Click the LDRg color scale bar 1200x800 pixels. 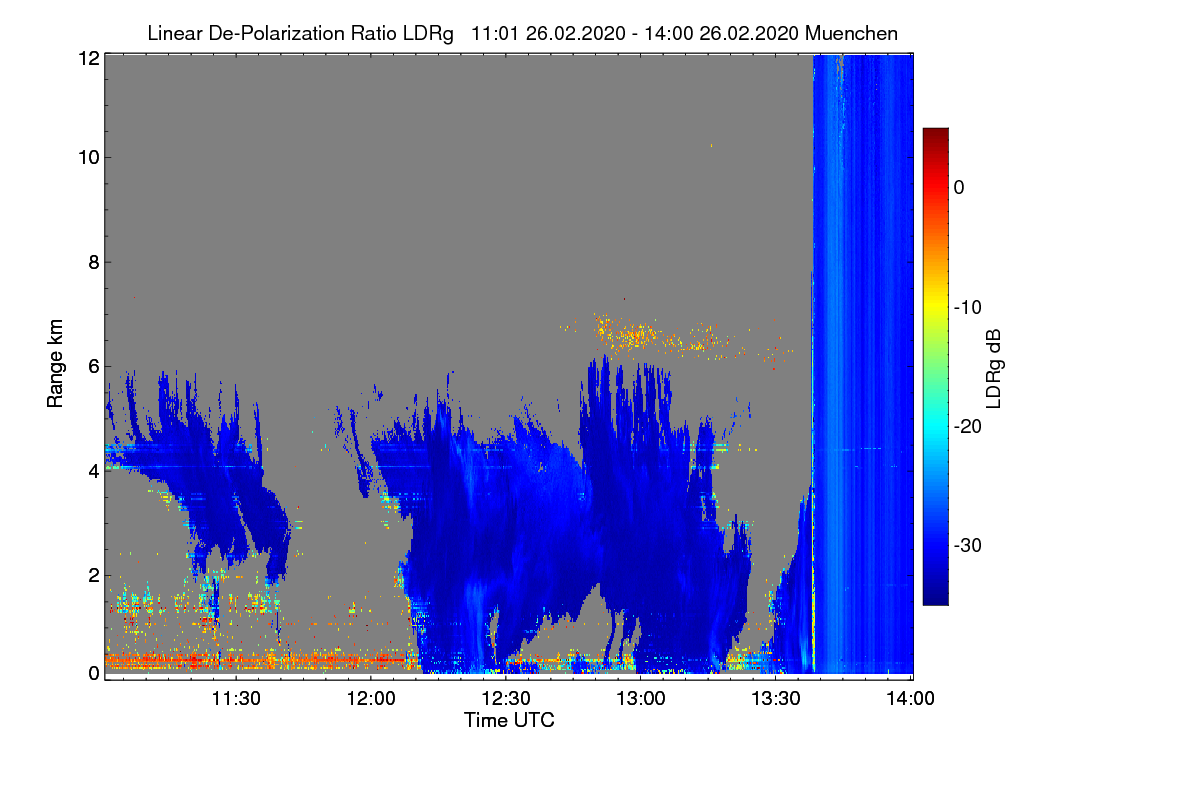(x=935, y=366)
